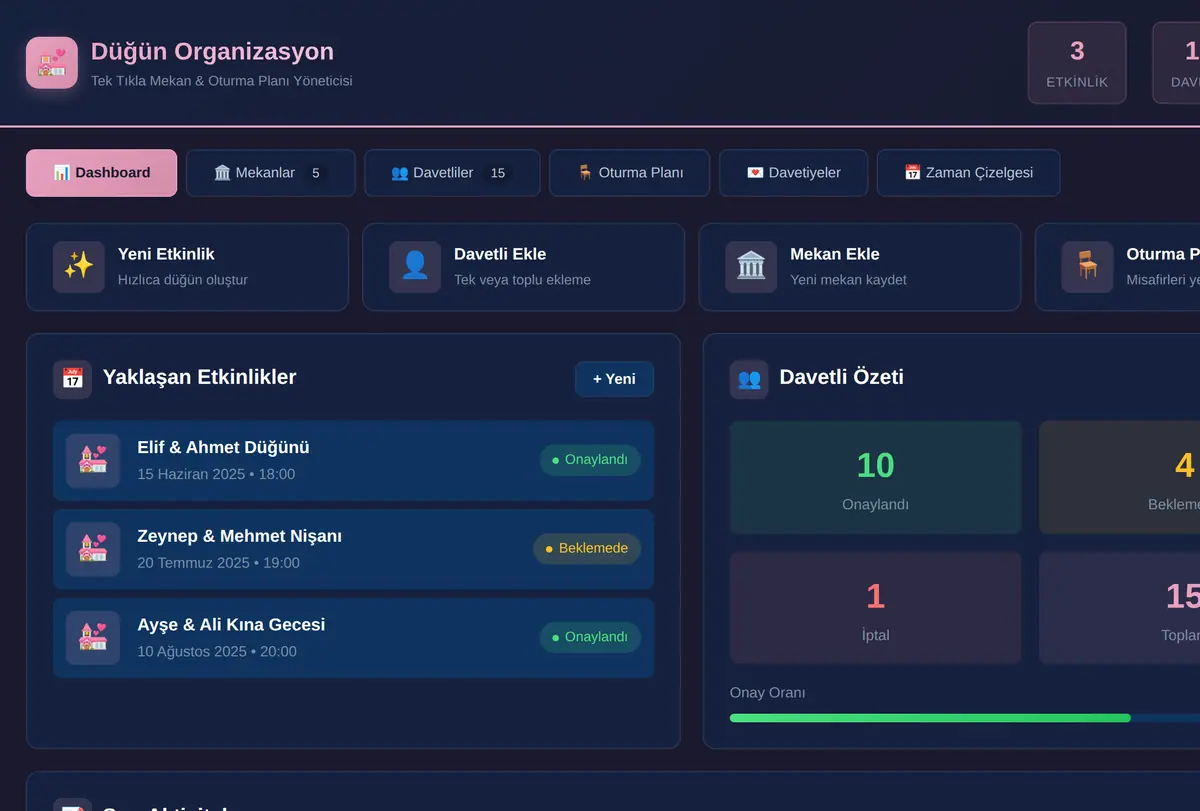1200x811 pixels.
Task: Click the date 10 Ağustos 2025 • 20:00
Action: pyautogui.click(x=217, y=652)
